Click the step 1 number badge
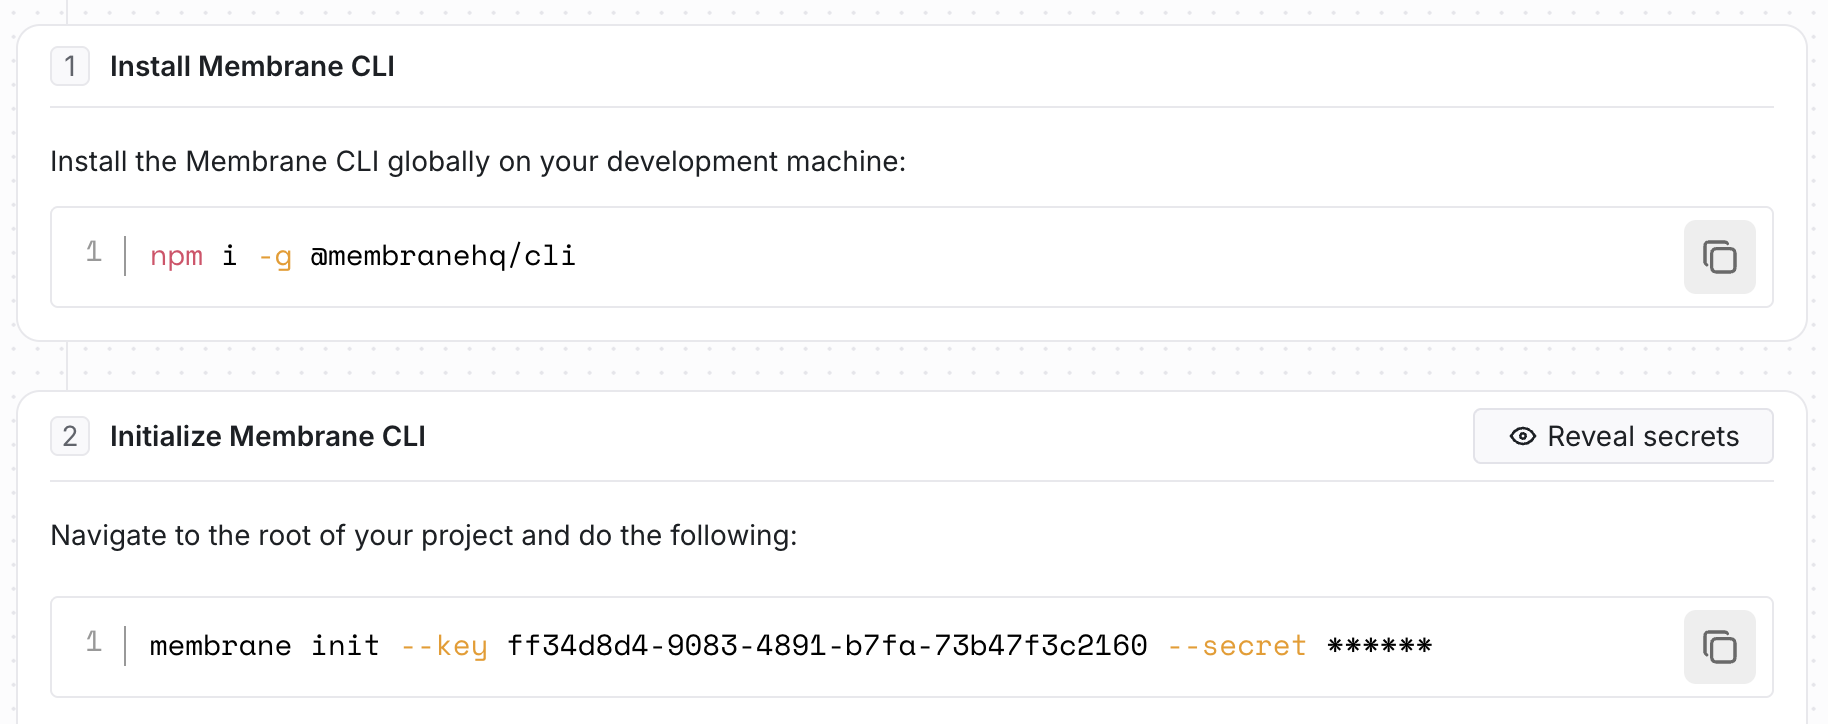 pos(70,66)
